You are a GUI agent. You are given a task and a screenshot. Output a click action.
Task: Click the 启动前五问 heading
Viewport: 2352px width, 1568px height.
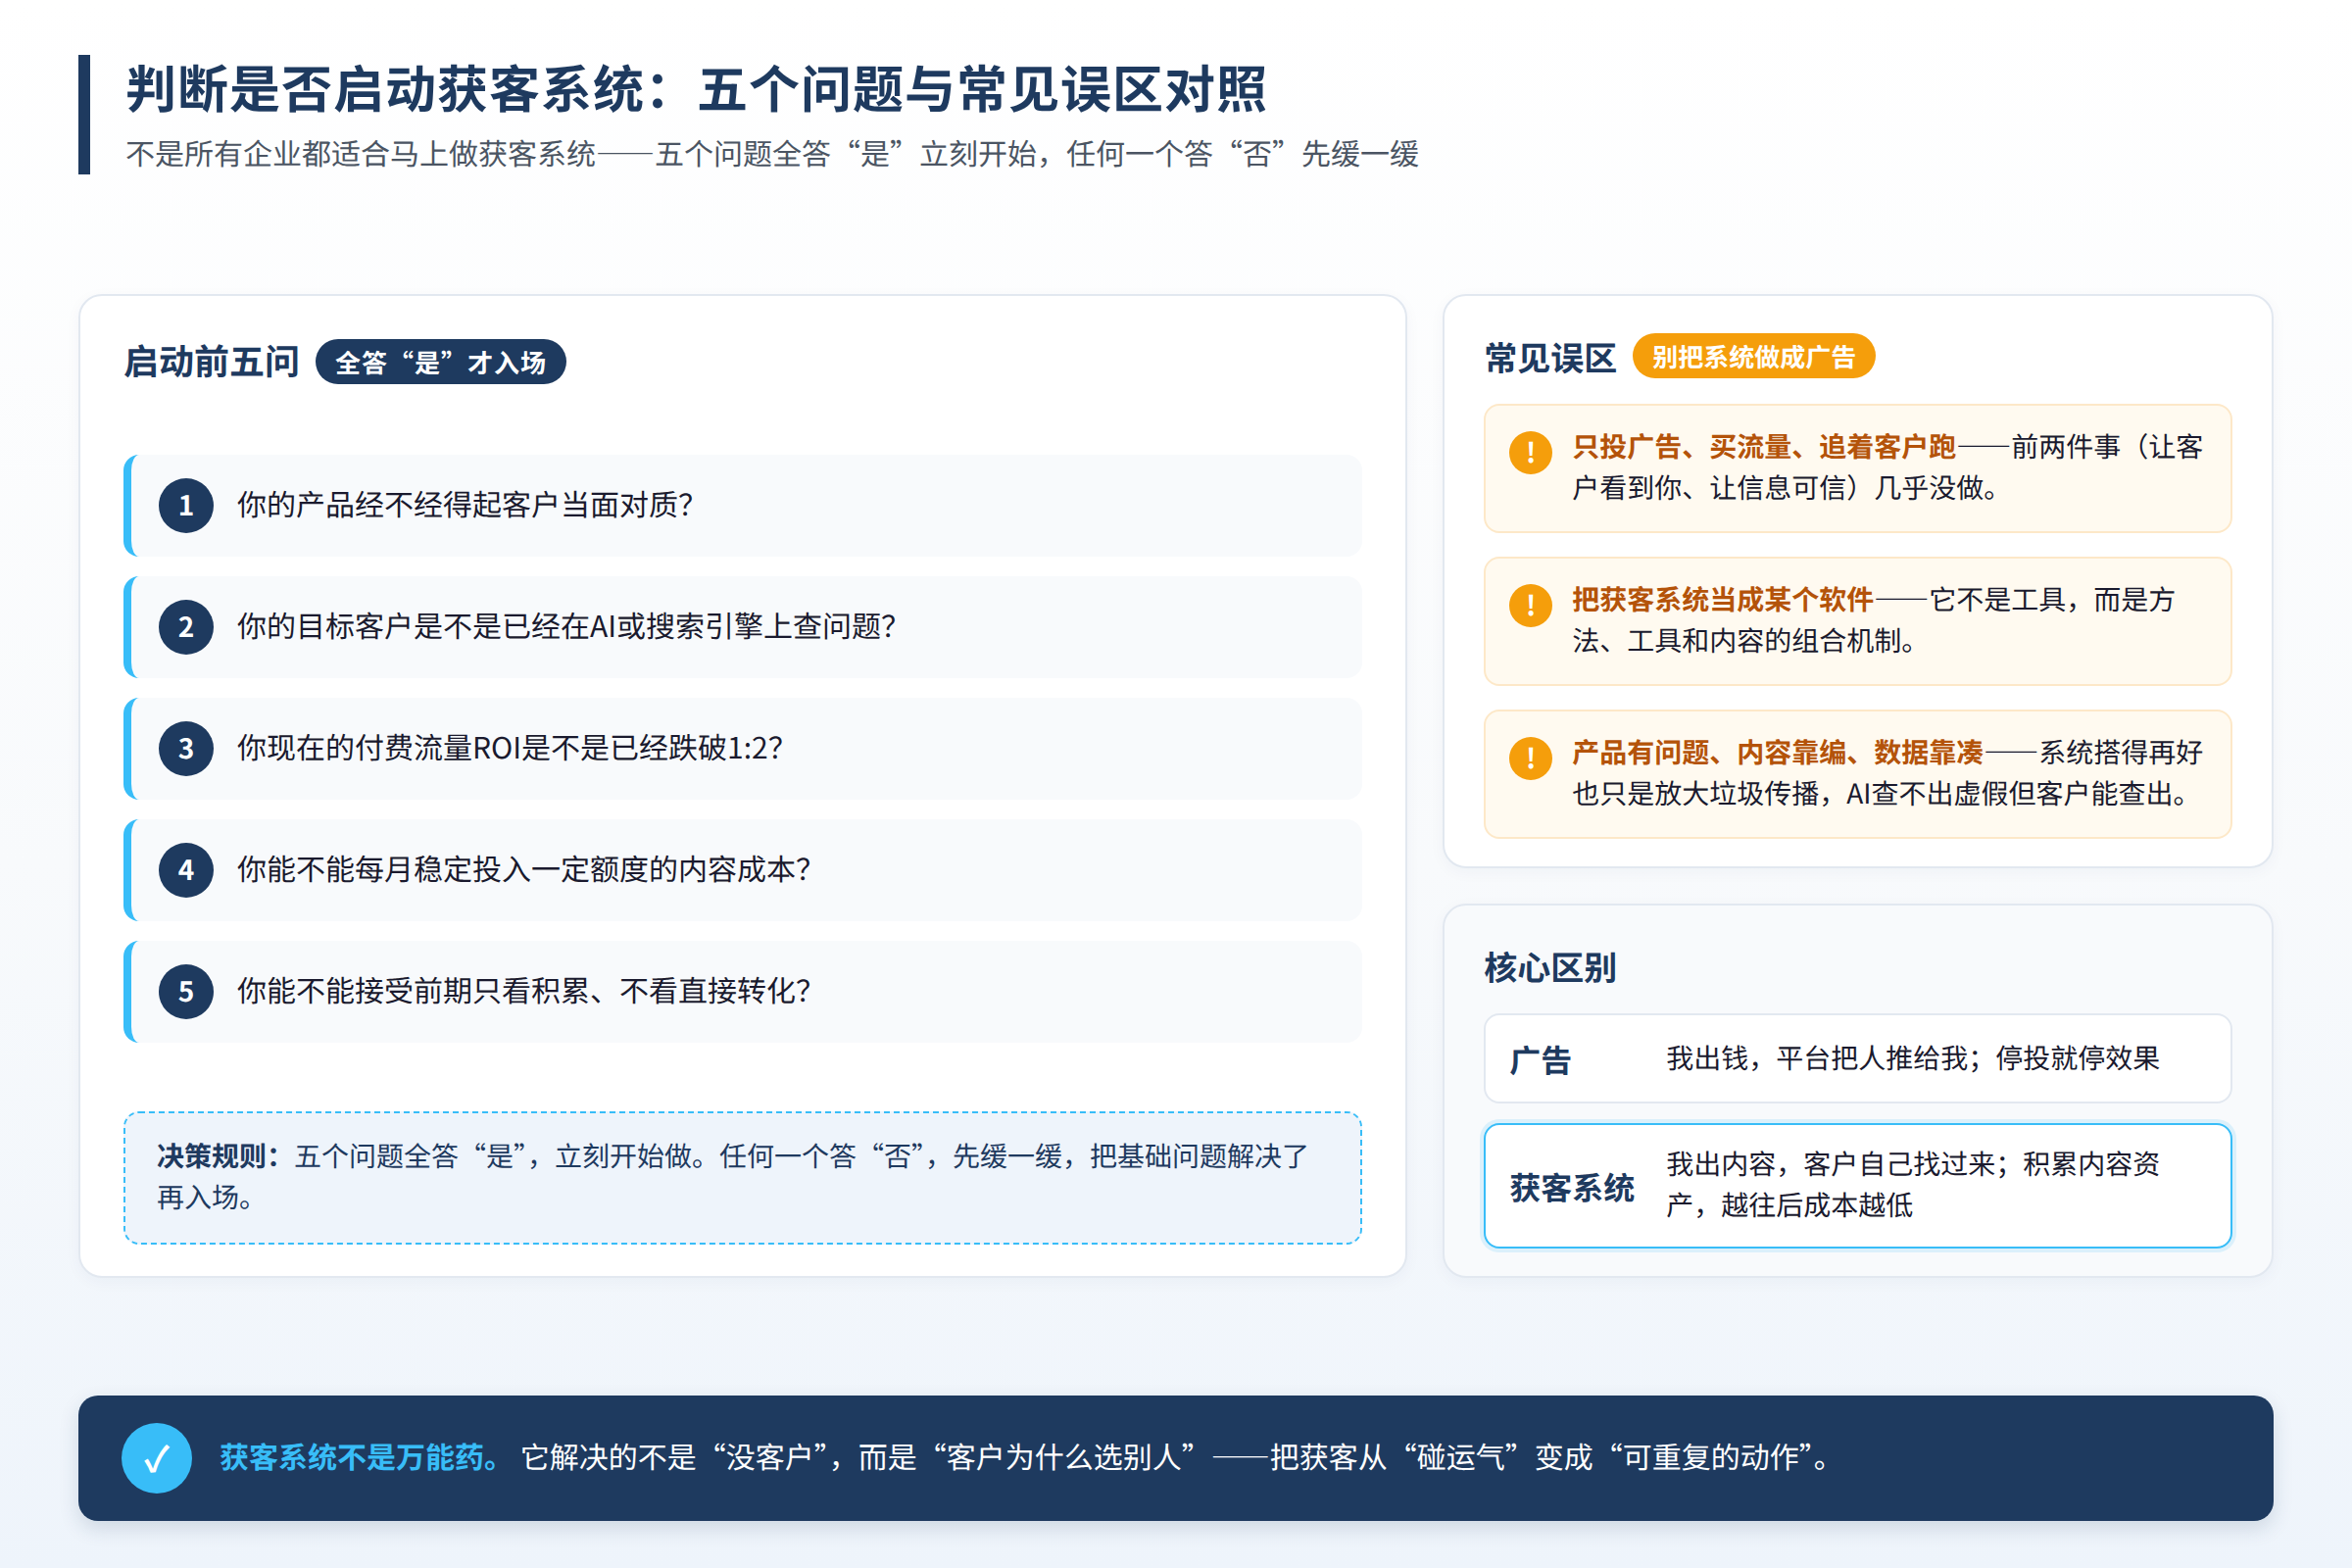coord(211,362)
